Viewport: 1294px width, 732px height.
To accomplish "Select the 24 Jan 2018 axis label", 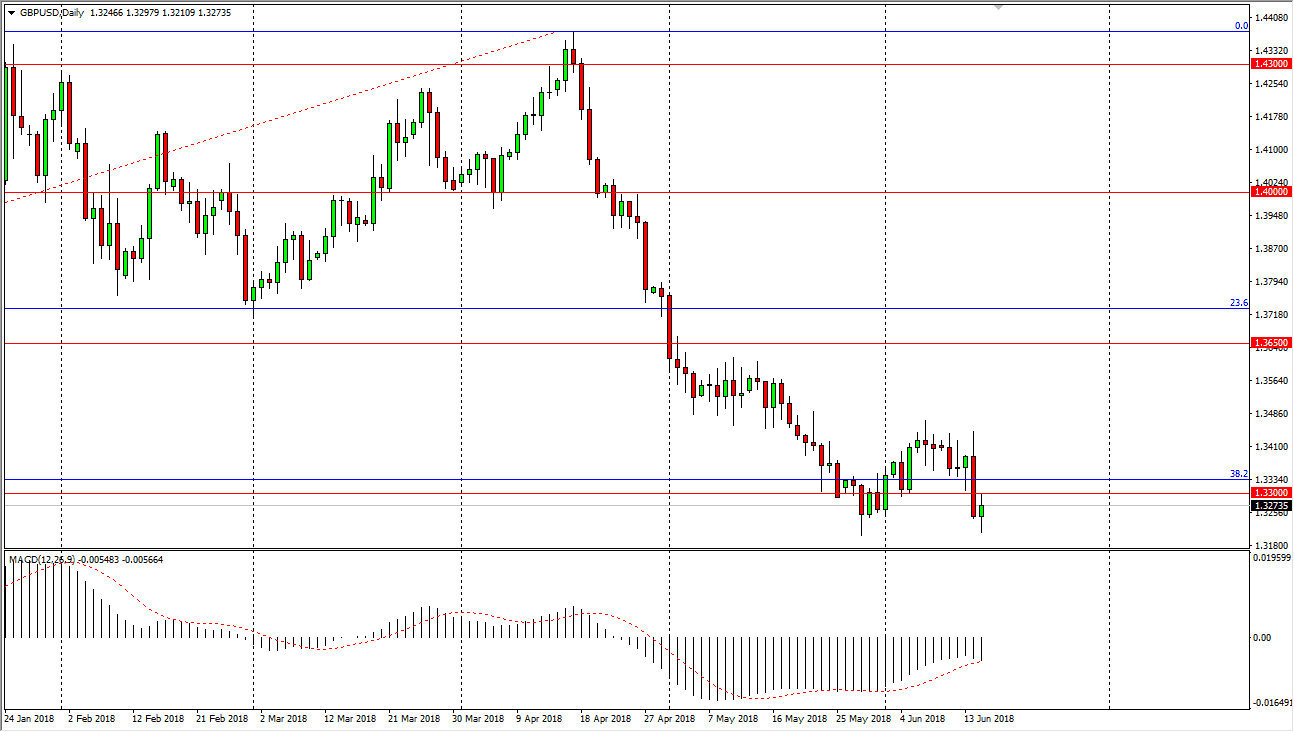I will 30,718.
